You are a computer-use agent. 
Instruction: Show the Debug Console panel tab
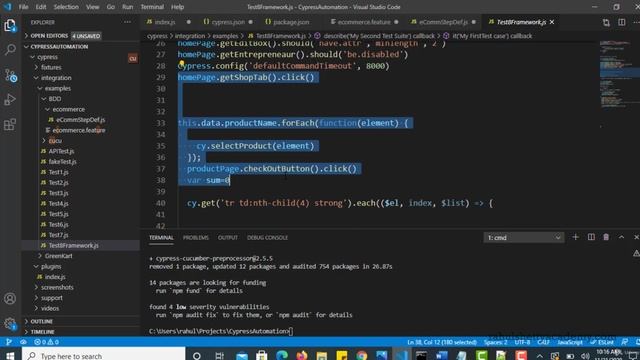click(x=267, y=238)
